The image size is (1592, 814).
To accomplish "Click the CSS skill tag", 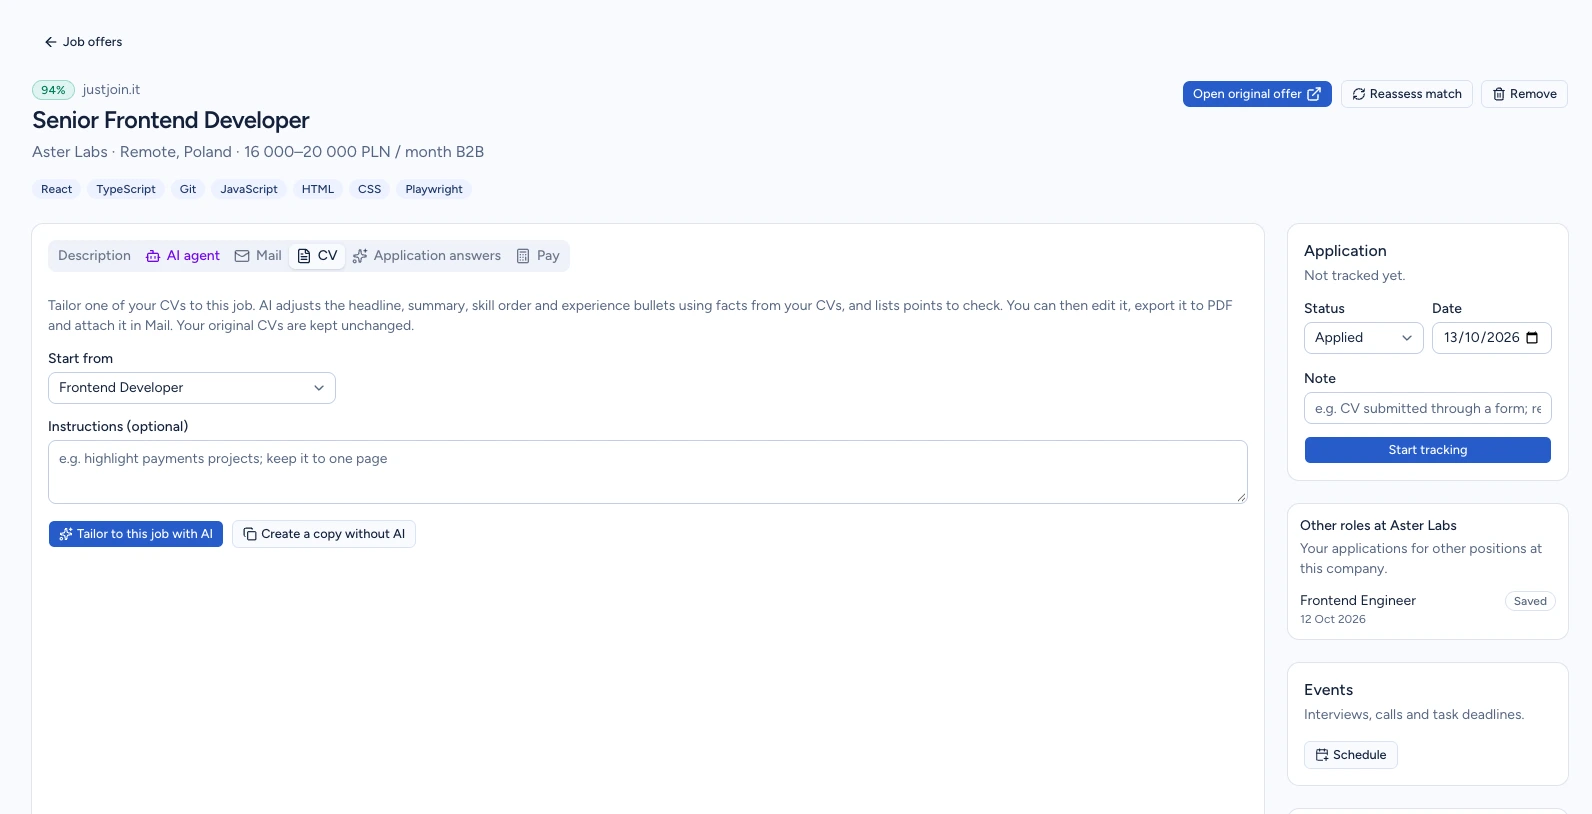I will pos(370,189).
